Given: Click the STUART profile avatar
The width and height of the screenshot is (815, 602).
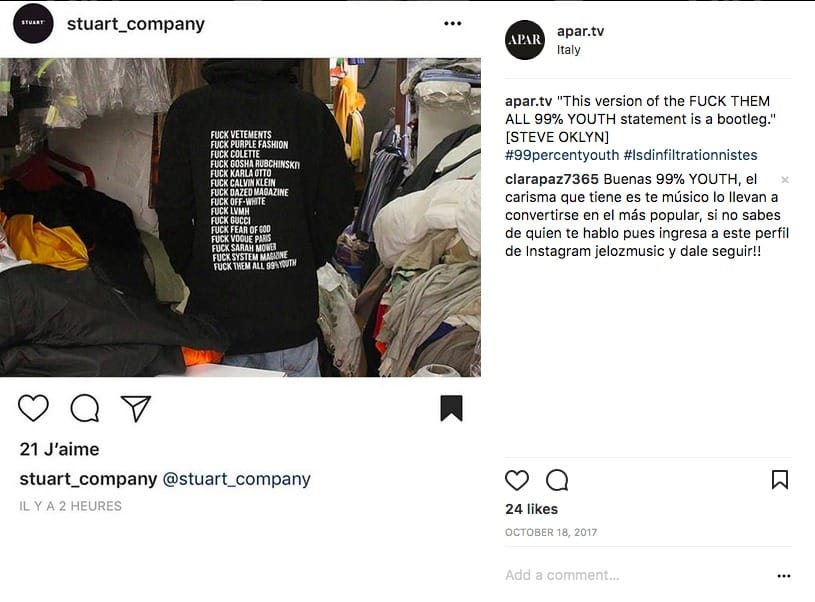Looking at the screenshot, I should coord(33,23).
